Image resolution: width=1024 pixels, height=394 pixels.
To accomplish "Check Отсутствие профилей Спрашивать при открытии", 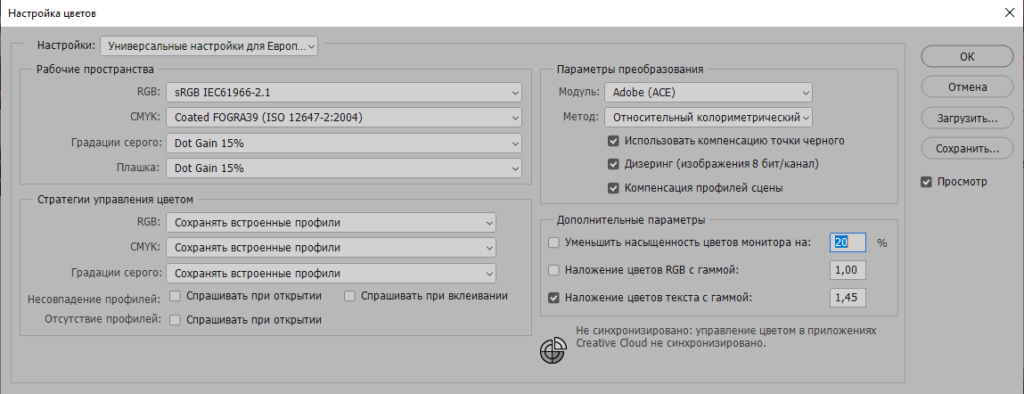I will (x=174, y=320).
